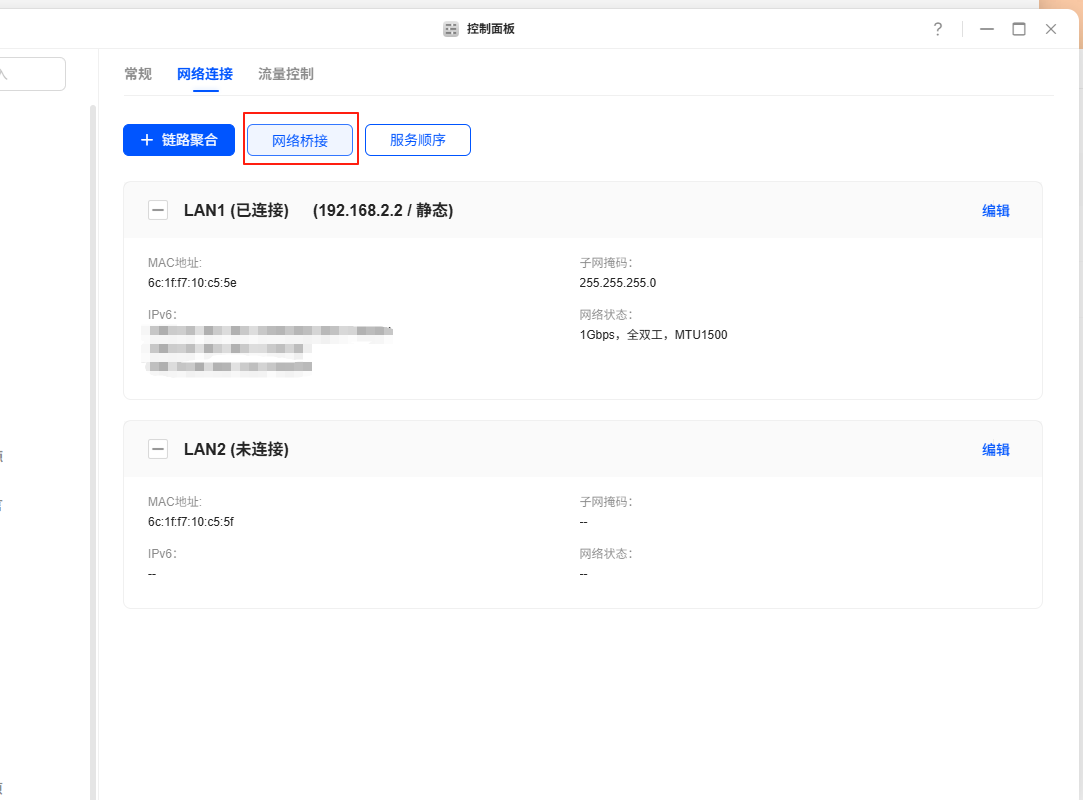This screenshot has height=800, width=1083.
Task: Minimize the Control Panel window
Action: [x=986, y=29]
